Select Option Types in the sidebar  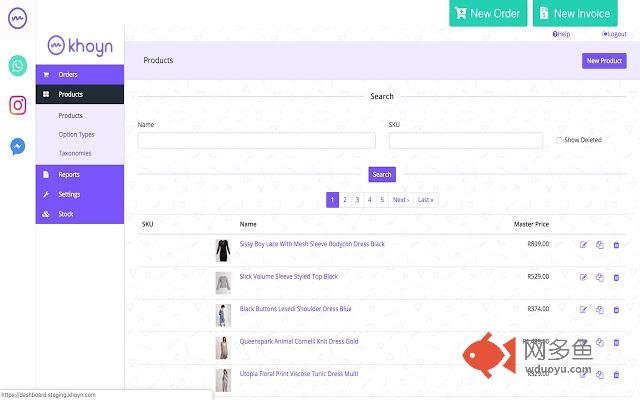tap(76, 134)
